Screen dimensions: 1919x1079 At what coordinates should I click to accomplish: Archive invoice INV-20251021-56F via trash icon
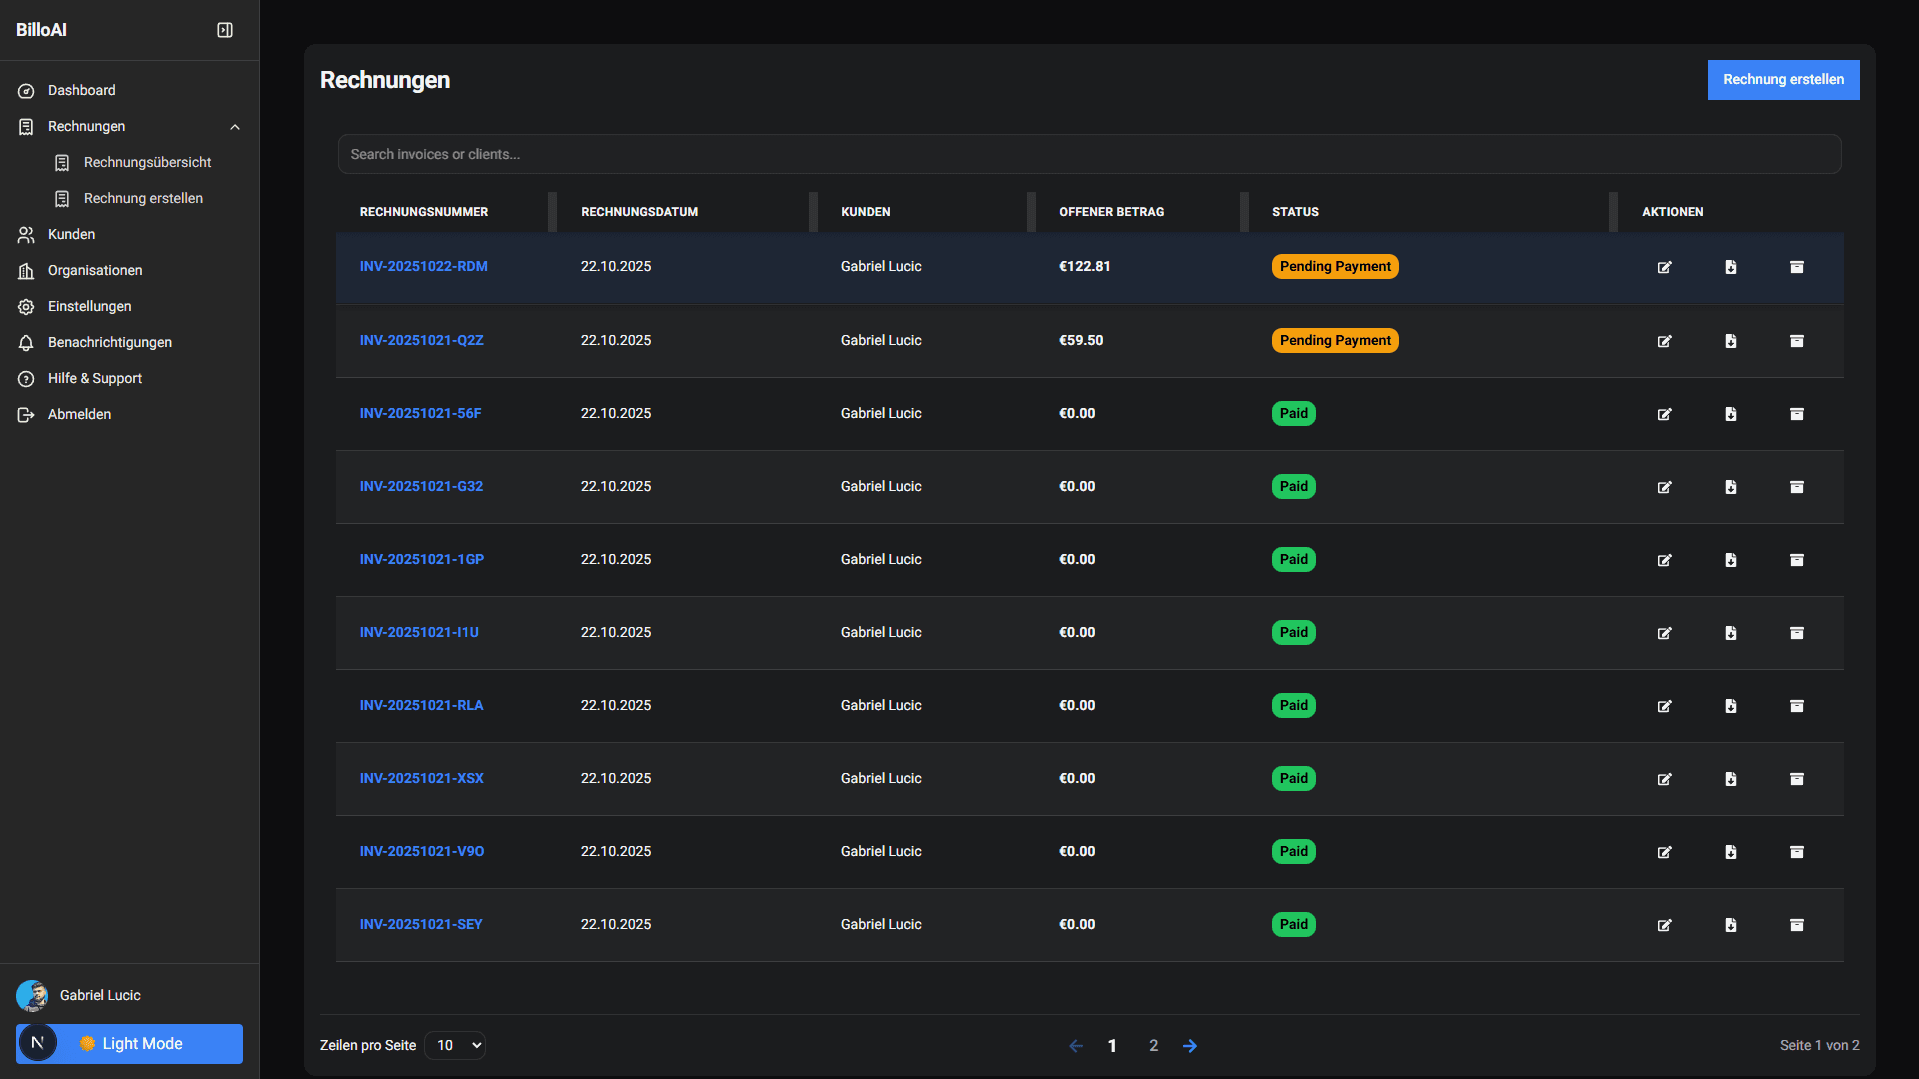coord(1797,413)
